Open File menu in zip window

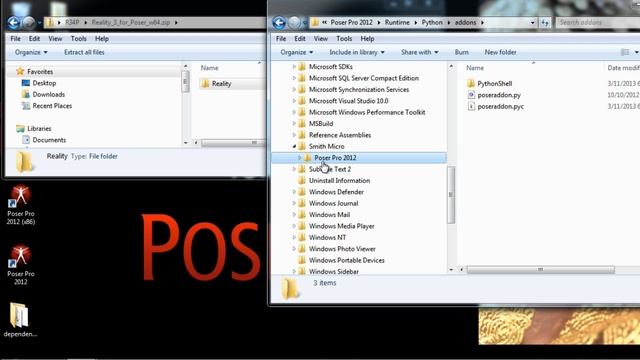[16, 39]
